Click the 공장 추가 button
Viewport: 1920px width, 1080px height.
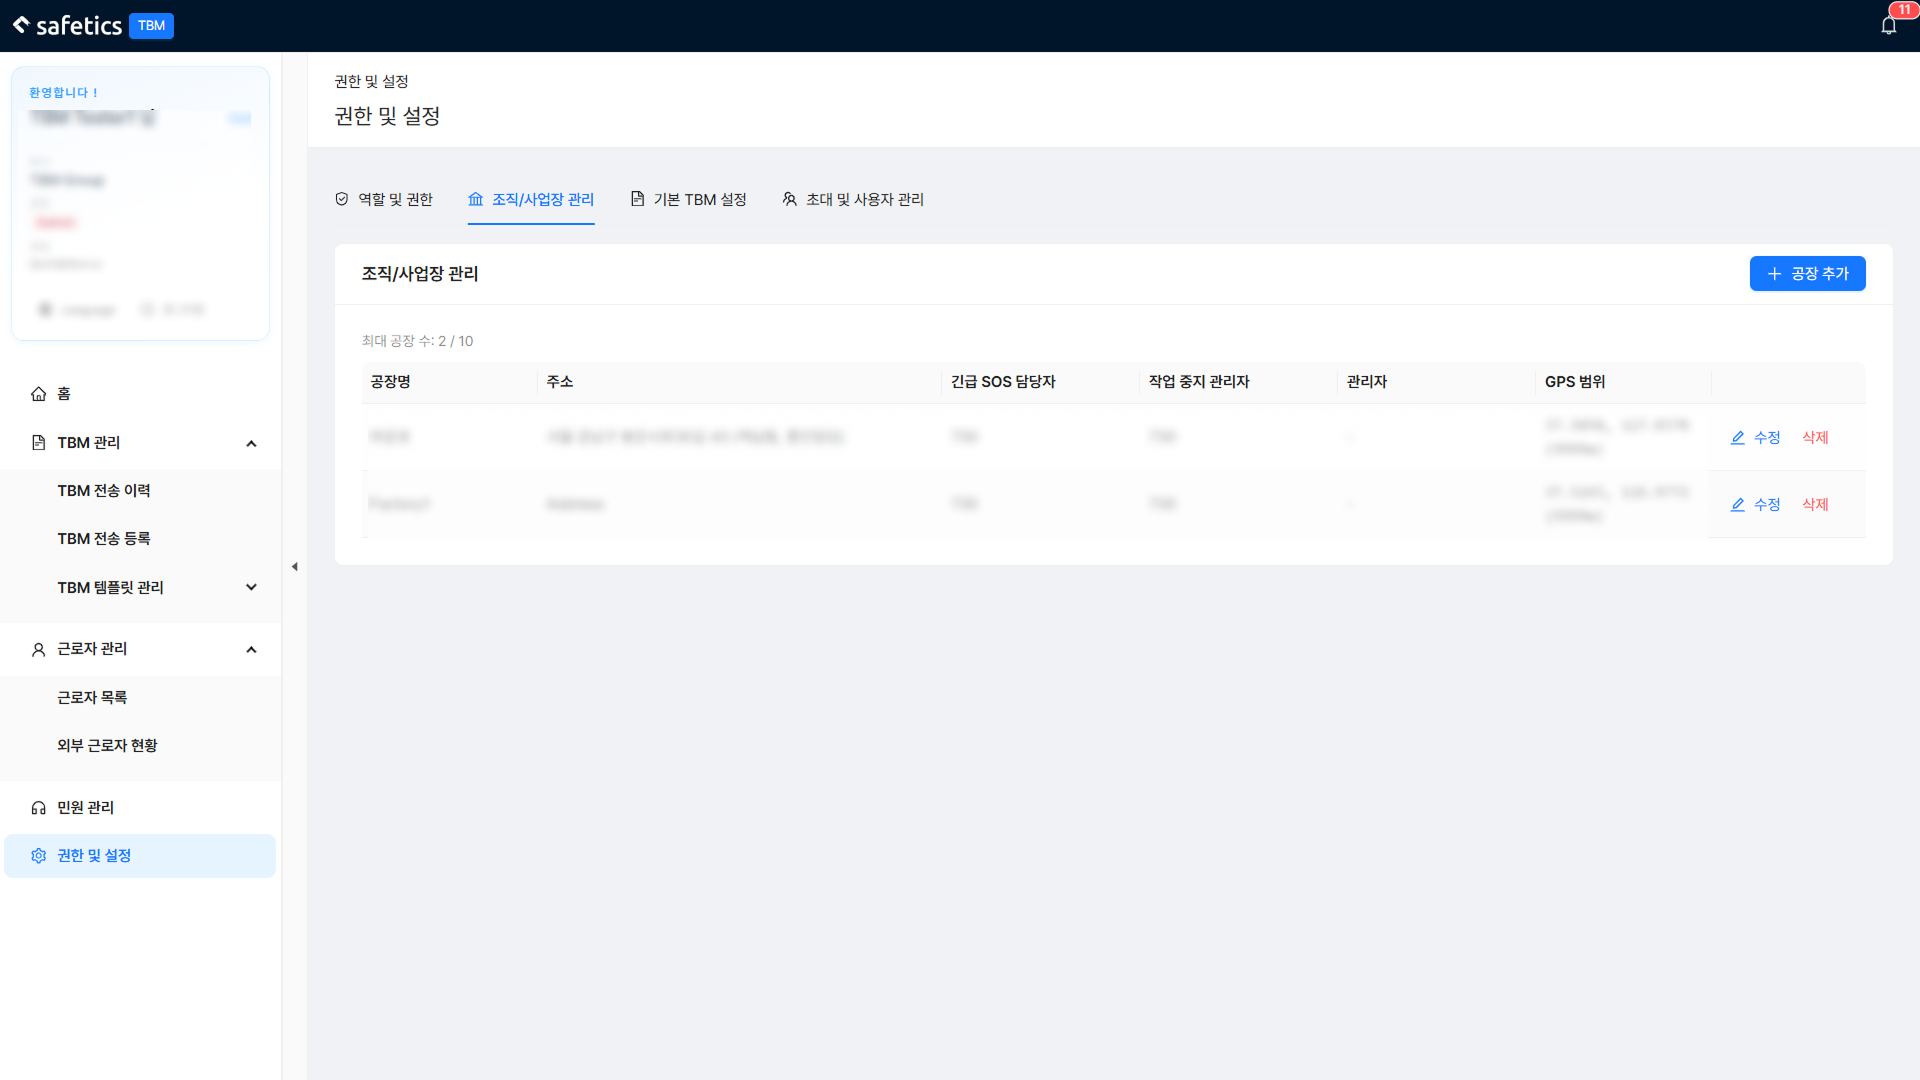(x=1807, y=274)
